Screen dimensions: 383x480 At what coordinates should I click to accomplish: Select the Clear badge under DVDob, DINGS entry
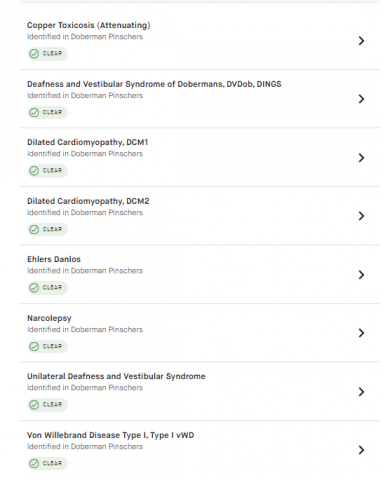[x=47, y=112]
